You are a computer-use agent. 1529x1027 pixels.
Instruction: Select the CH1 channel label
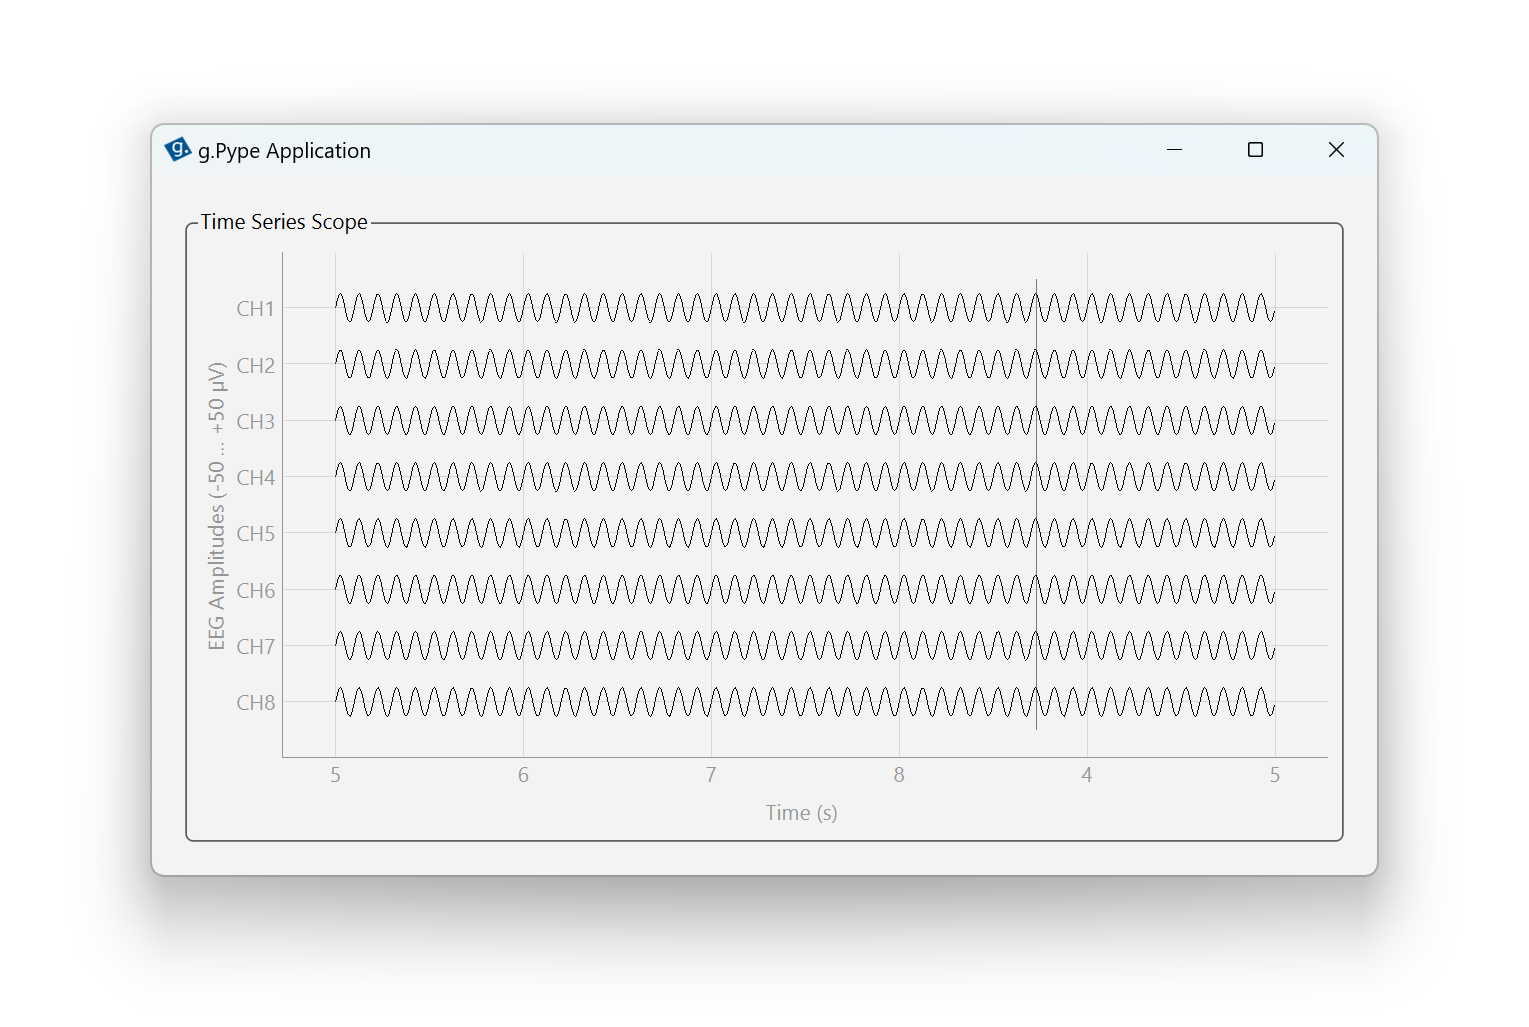(x=255, y=309)
